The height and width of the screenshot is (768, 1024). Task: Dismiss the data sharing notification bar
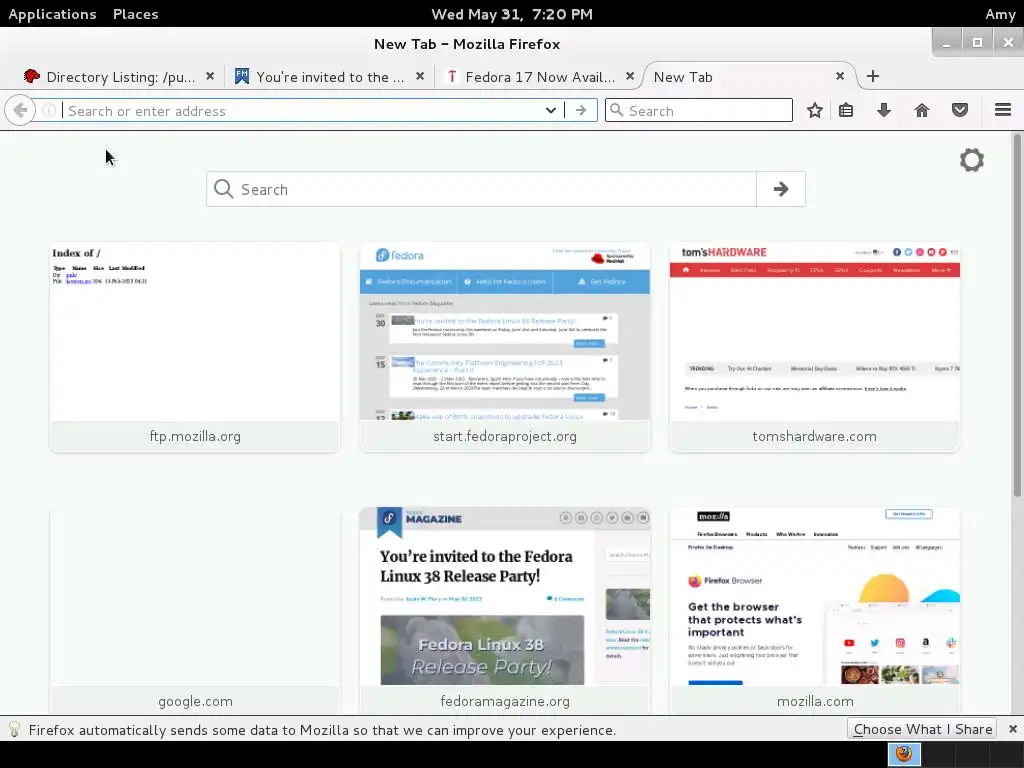click(1012, 729)
